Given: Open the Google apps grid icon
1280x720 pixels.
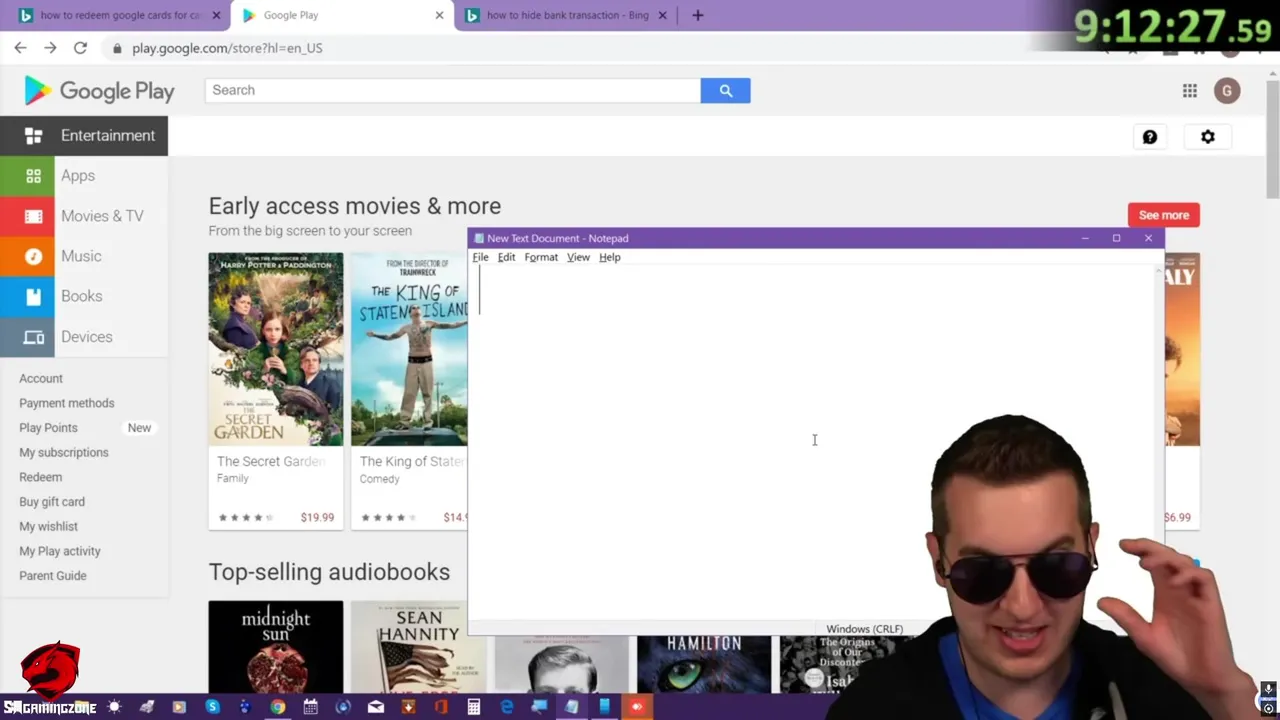Looking at the screenshot, I should (1190, 91).
